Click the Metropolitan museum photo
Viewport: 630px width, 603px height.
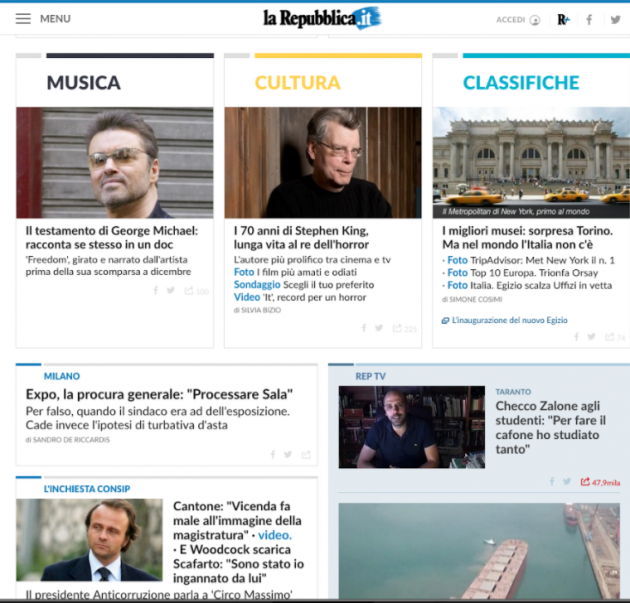(x=531, y=163)
